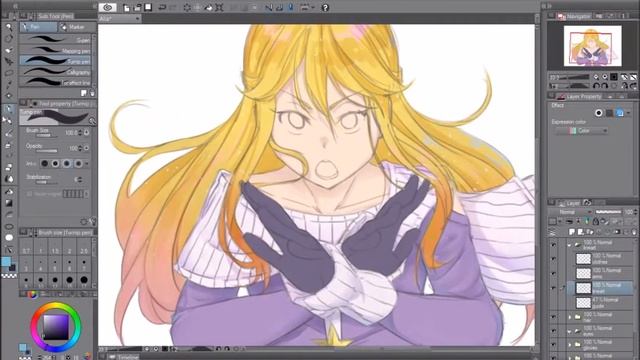
Task: Open the Timeline tab at bottom
Action: tap(124, 357)
